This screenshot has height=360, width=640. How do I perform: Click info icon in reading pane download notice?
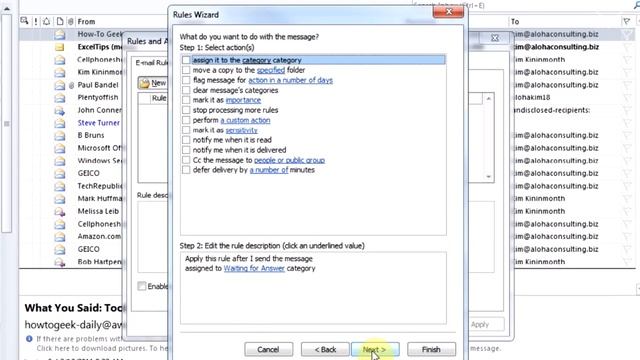click(x=29, y=339)
